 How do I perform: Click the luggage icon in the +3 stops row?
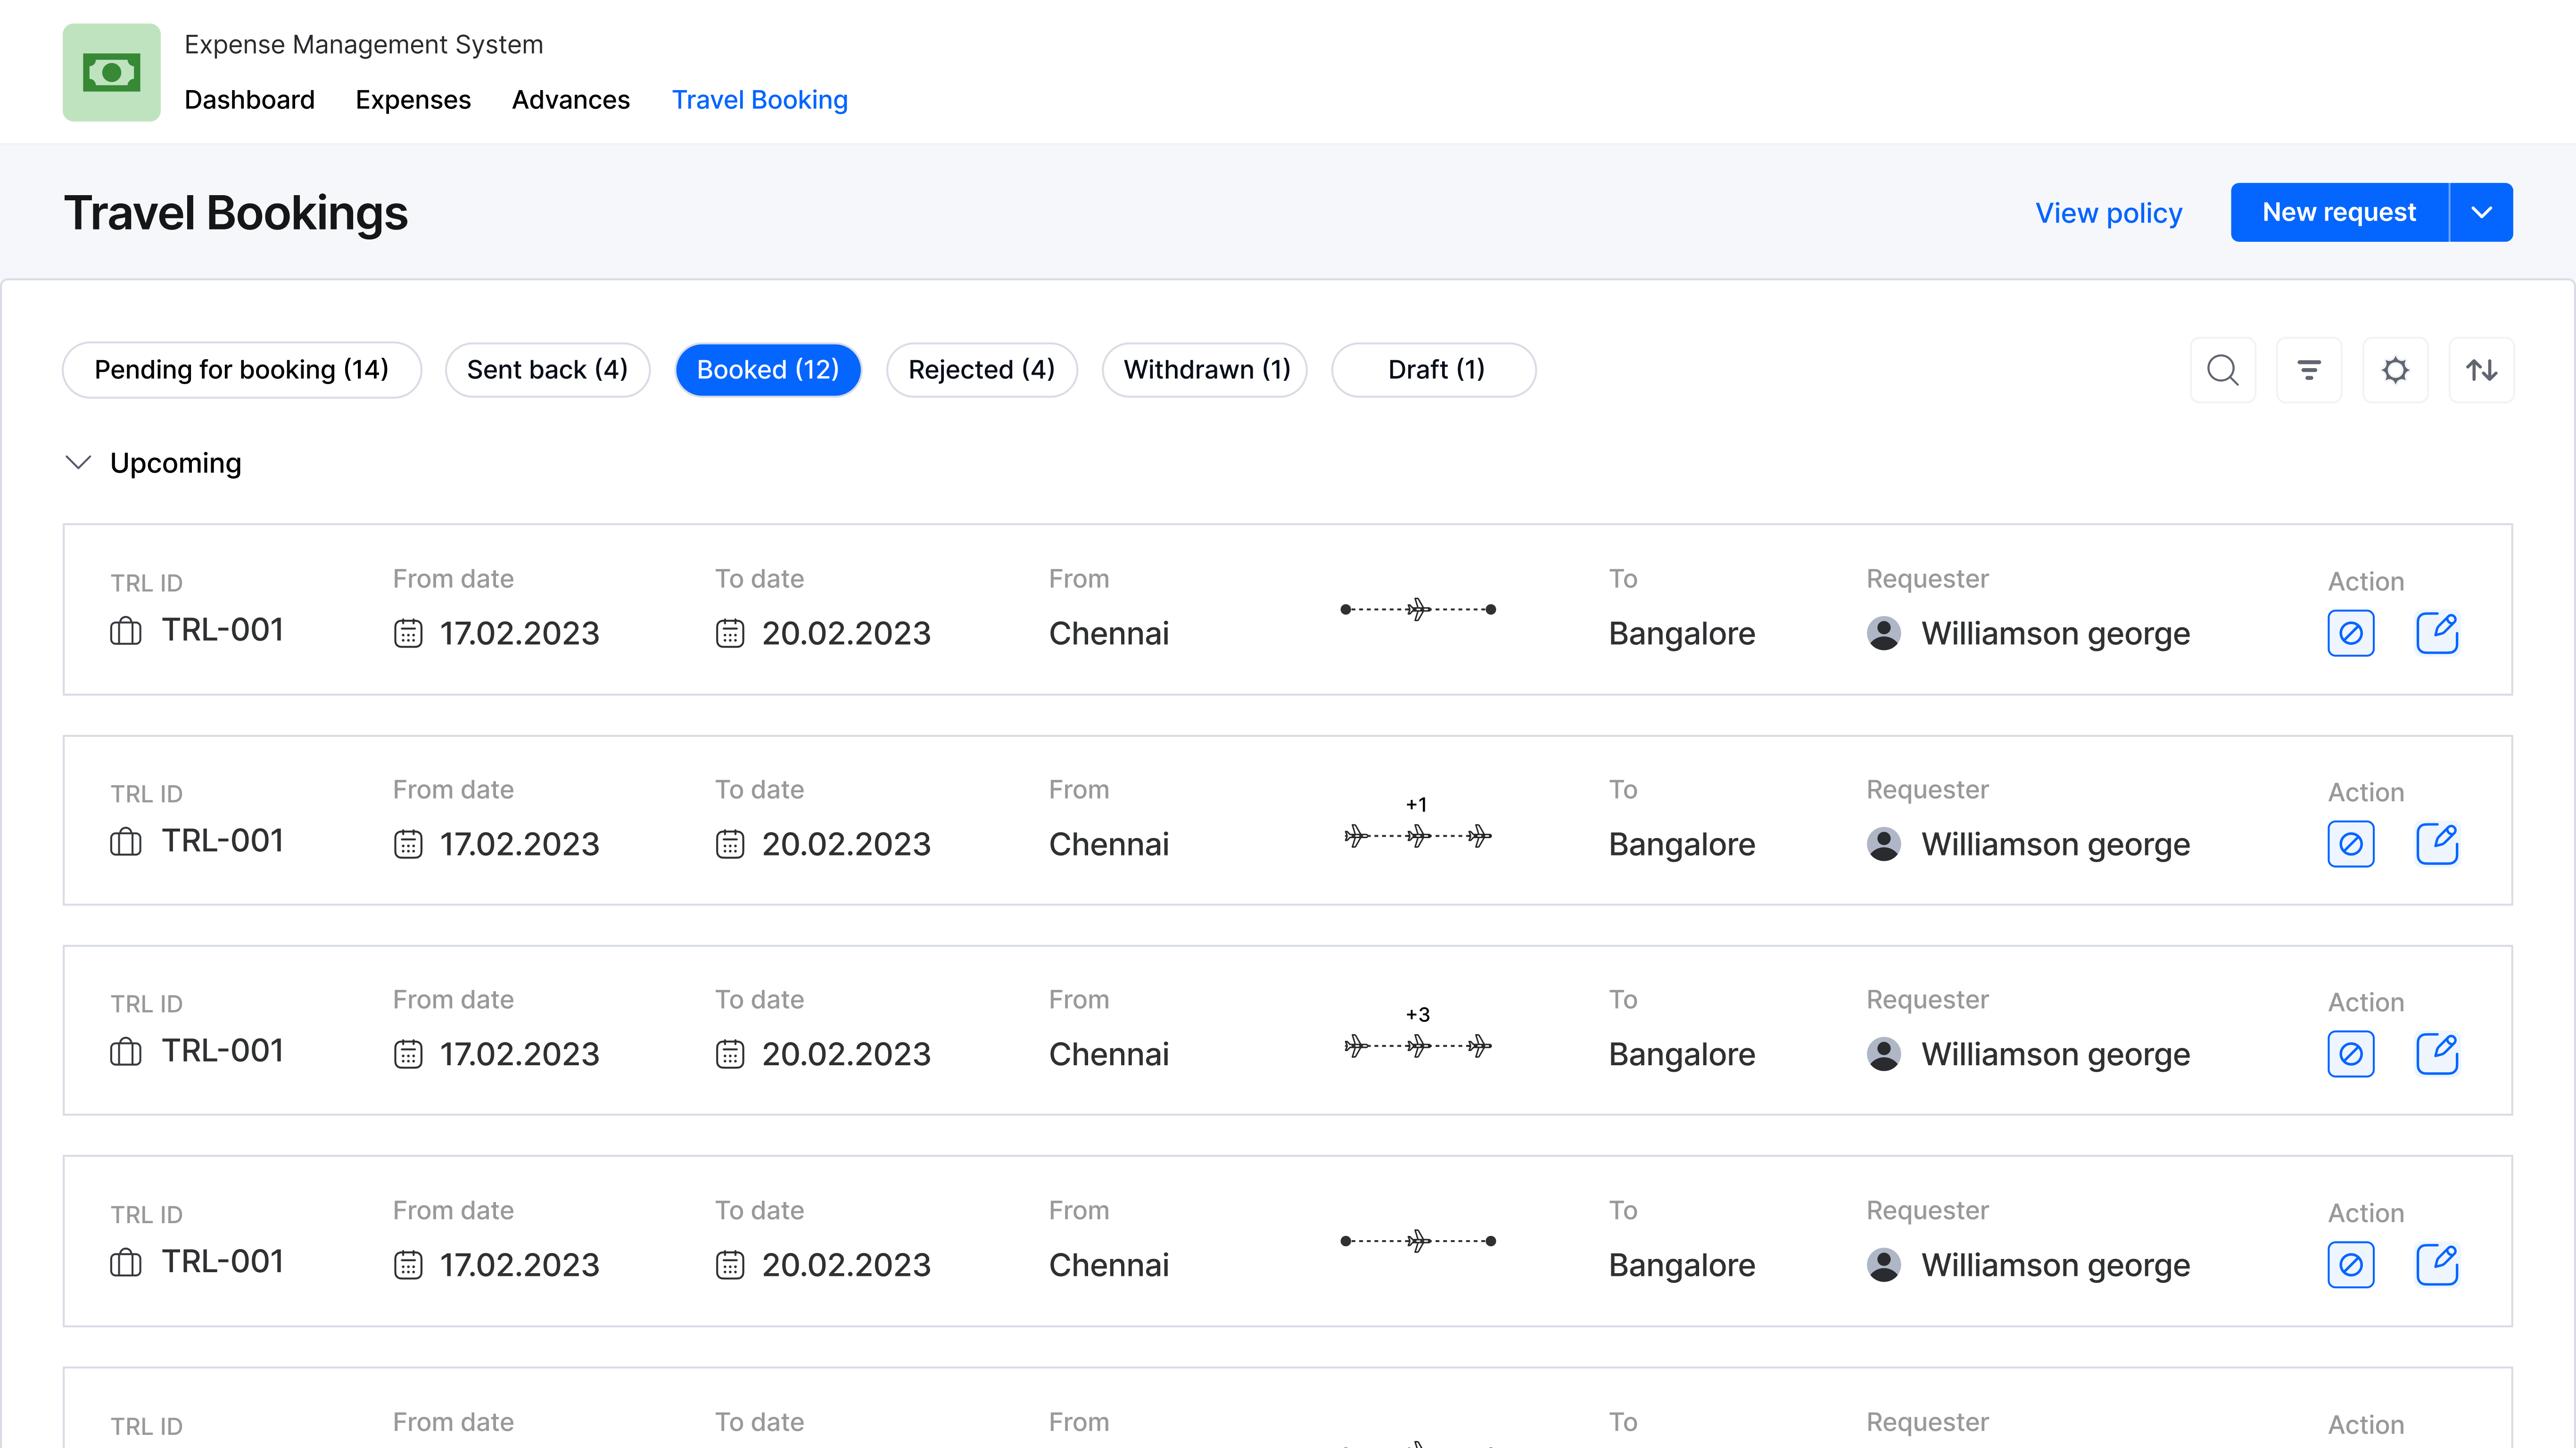[126, 1052]
